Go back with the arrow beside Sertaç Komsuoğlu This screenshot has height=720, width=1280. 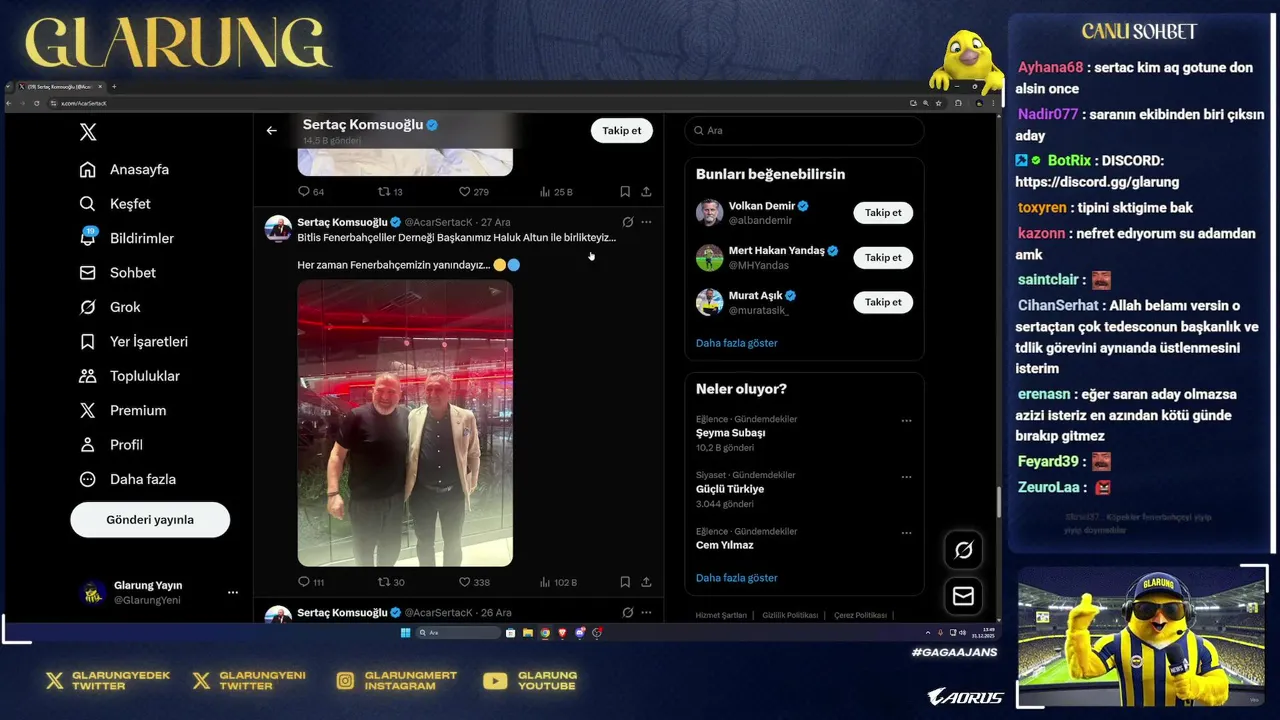[x=271, y=130]
